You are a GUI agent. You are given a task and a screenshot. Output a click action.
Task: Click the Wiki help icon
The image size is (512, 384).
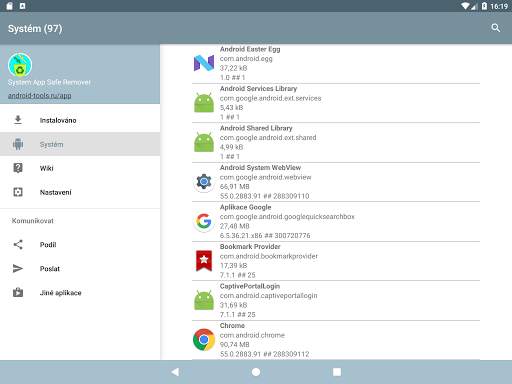click(18, 168)
